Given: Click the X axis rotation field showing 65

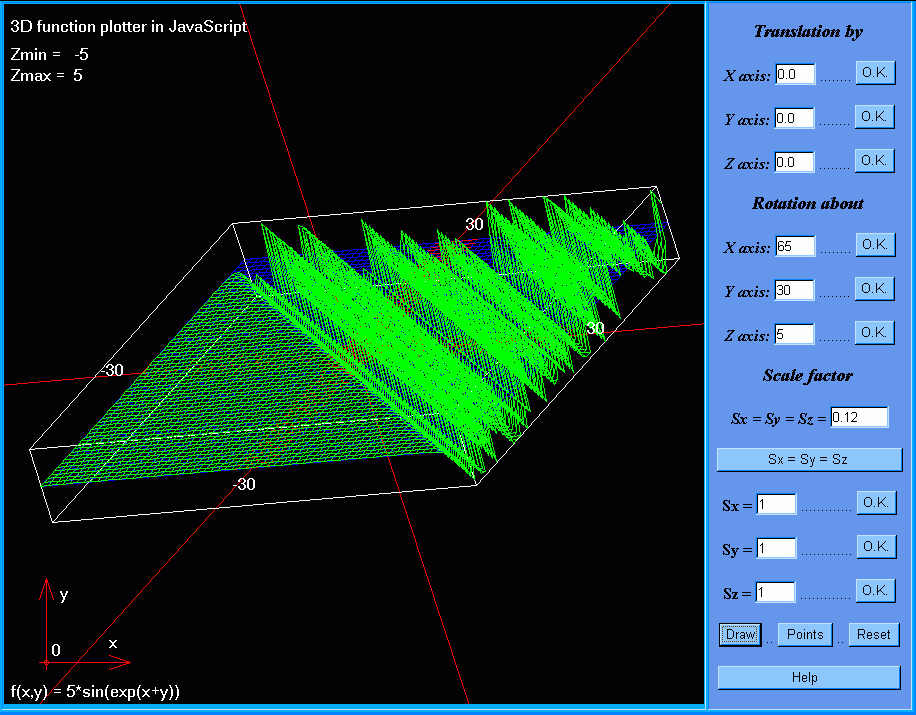Looking at the screenshot, I should (x=795, y=247).
